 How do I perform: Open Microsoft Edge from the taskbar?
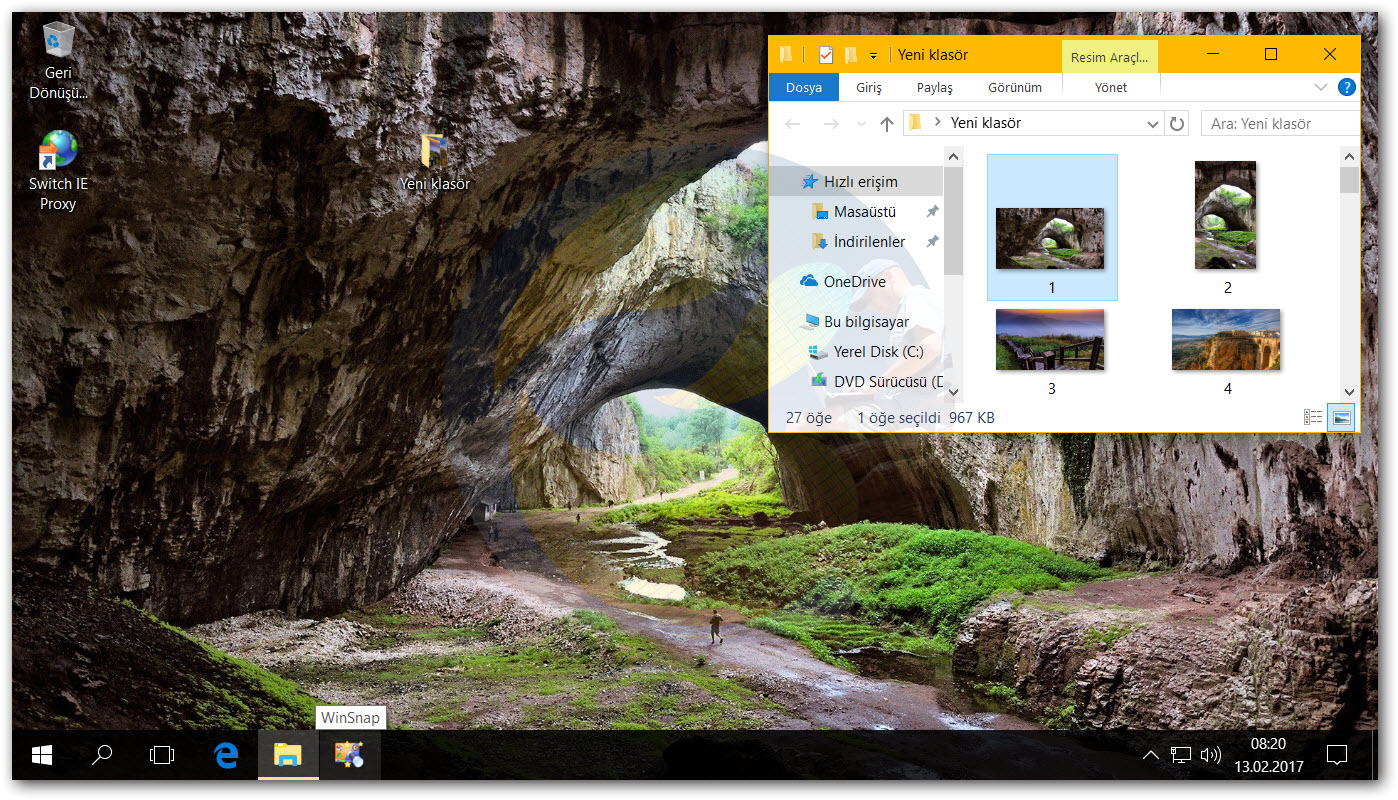[225, 755]
